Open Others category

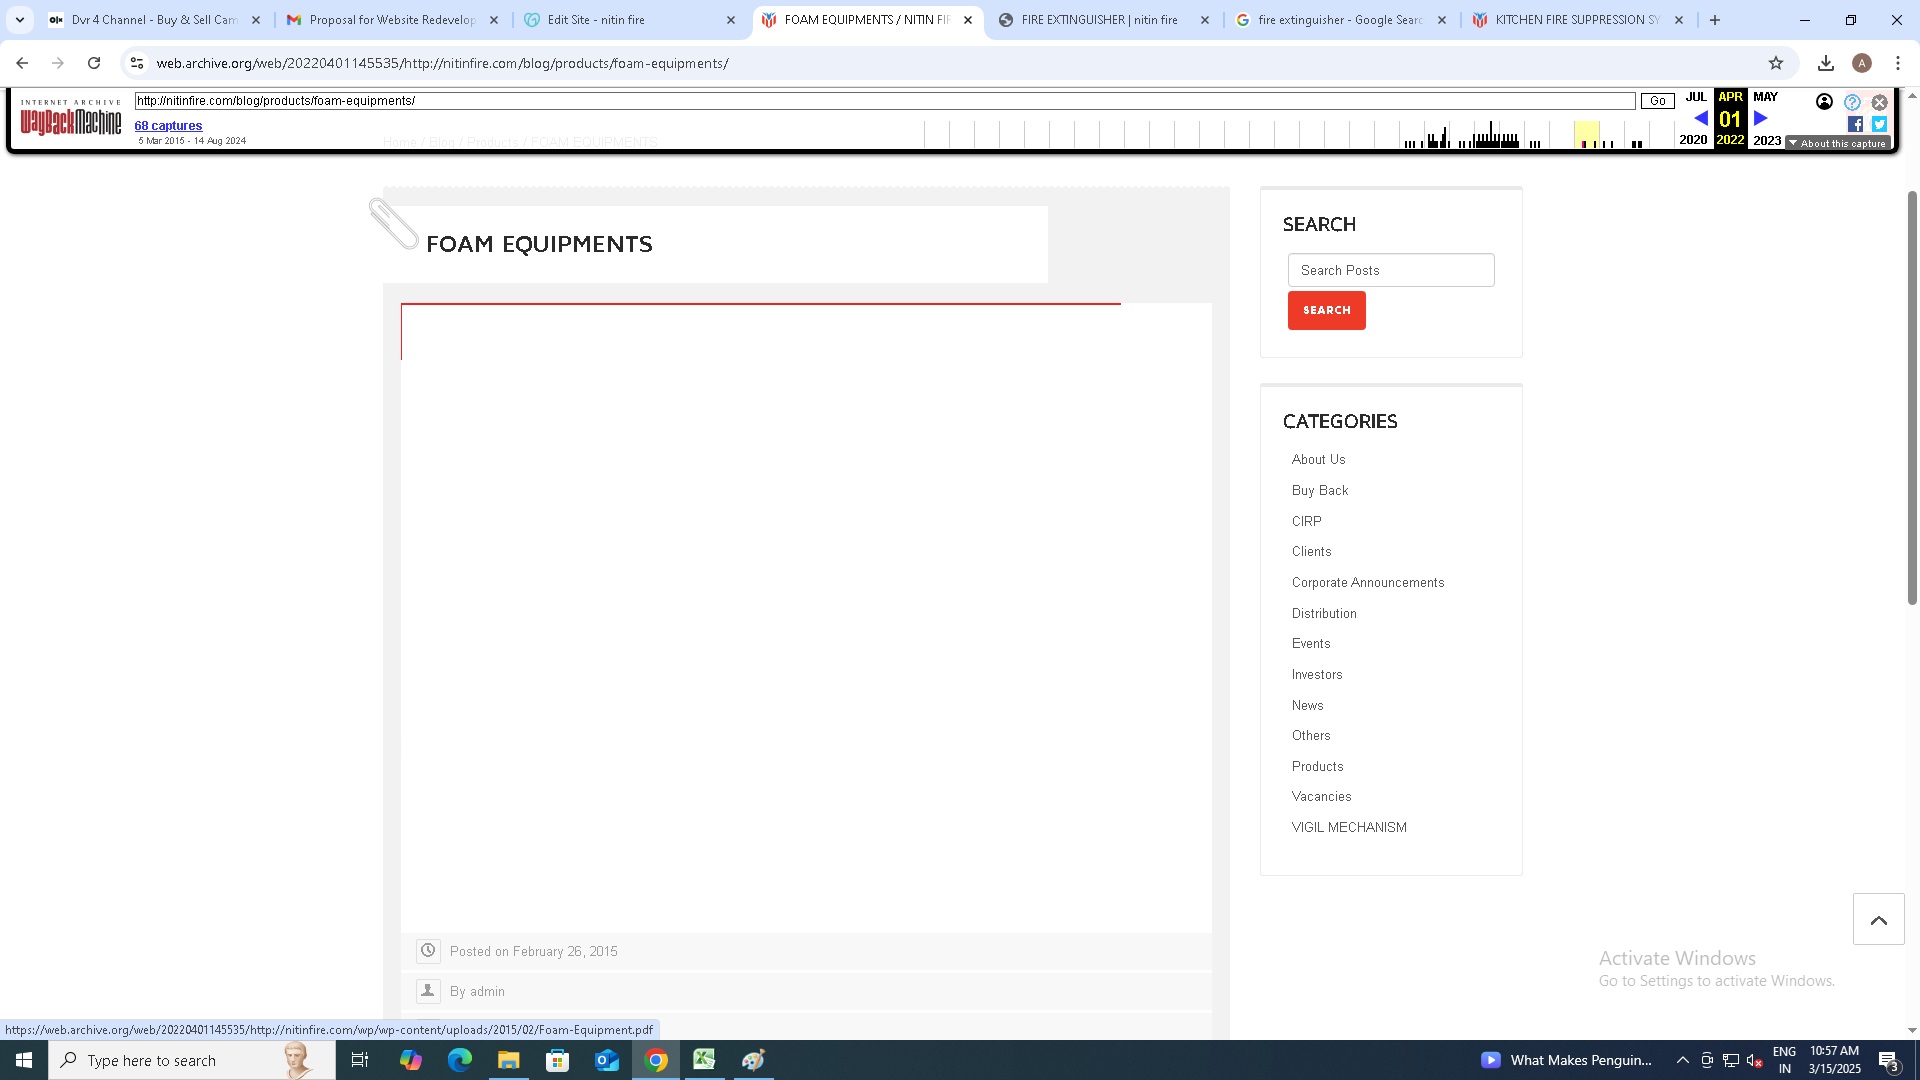pyautogui.click(x=1311, y=736)
